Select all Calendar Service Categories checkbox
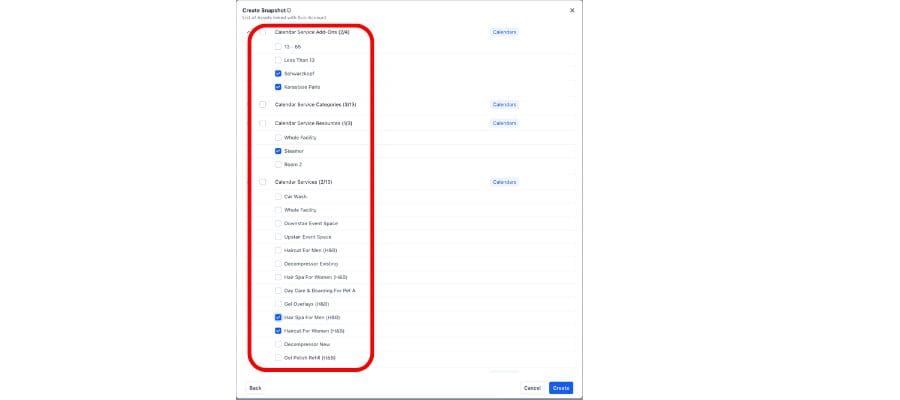The width and height of the screenshot is (900, 400). 263,104
